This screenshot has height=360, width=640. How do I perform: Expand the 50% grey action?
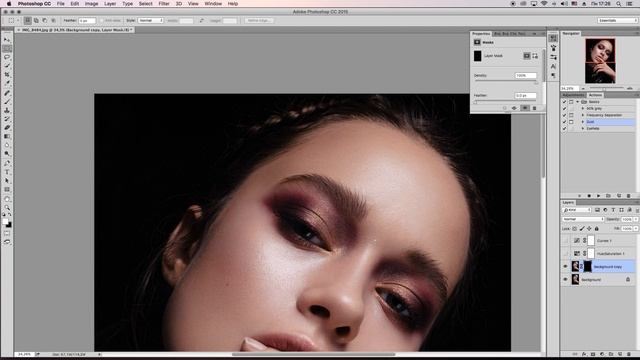click(x=583, y=109)
